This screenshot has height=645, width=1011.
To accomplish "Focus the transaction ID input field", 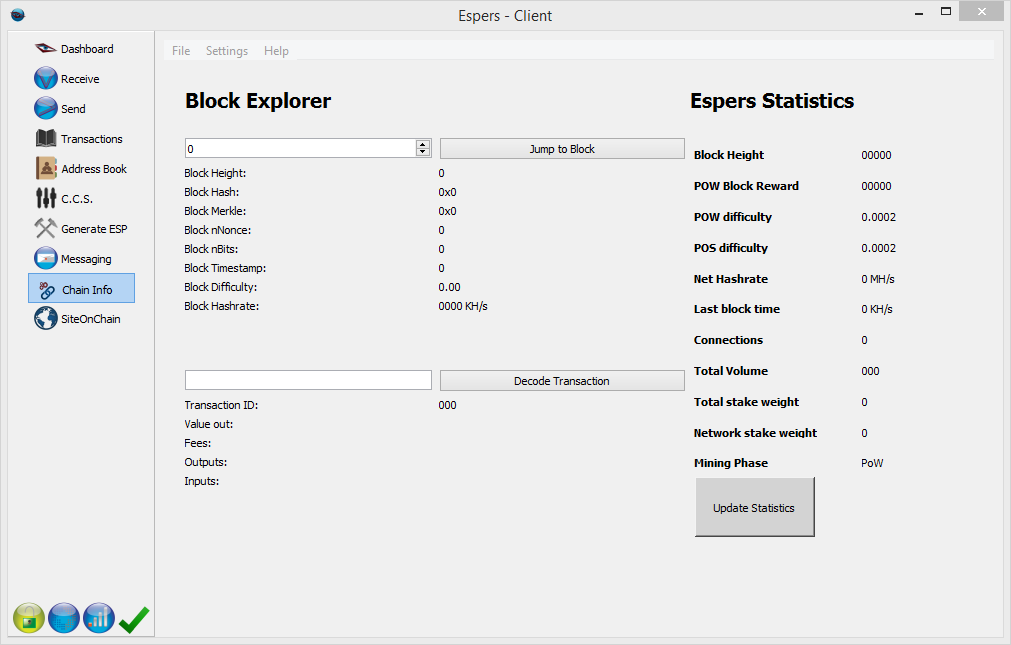I will pos(308,380).
